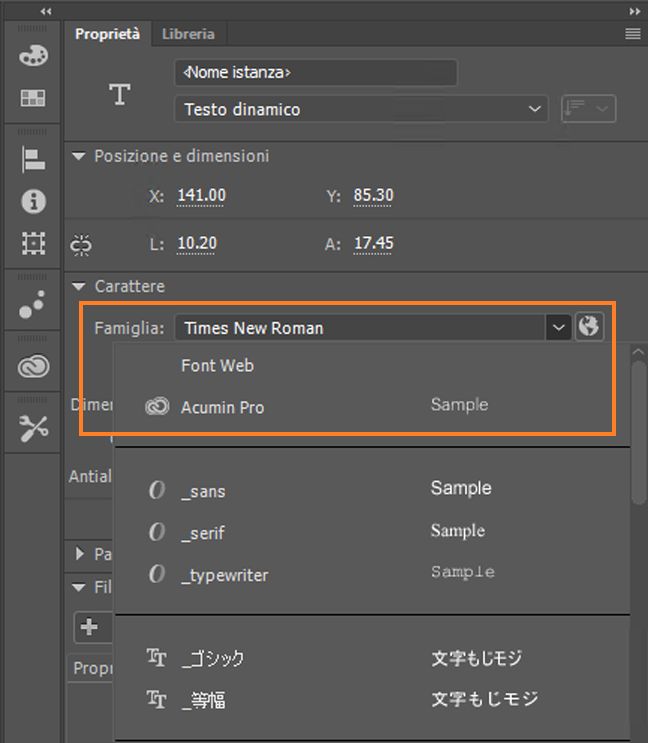Switch to the Proprietà tab
Image resolution: width=648 pixels, height=743 pixels.
click(108, 34)
